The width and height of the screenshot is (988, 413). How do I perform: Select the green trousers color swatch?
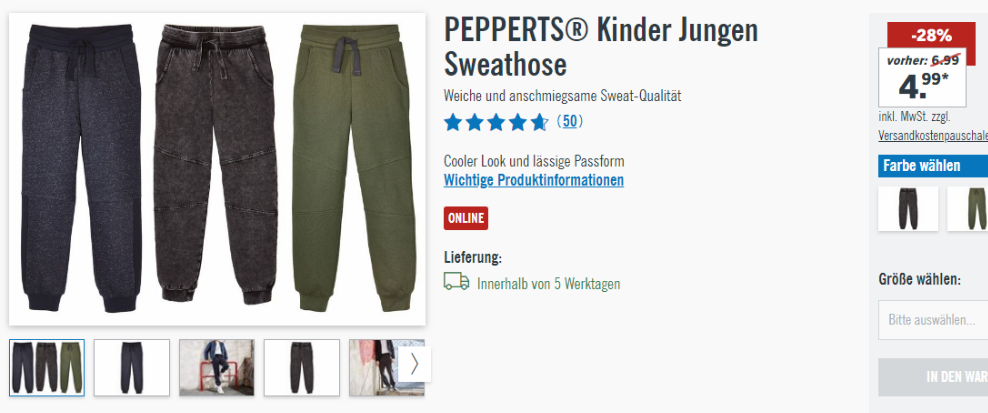point(968,209)
